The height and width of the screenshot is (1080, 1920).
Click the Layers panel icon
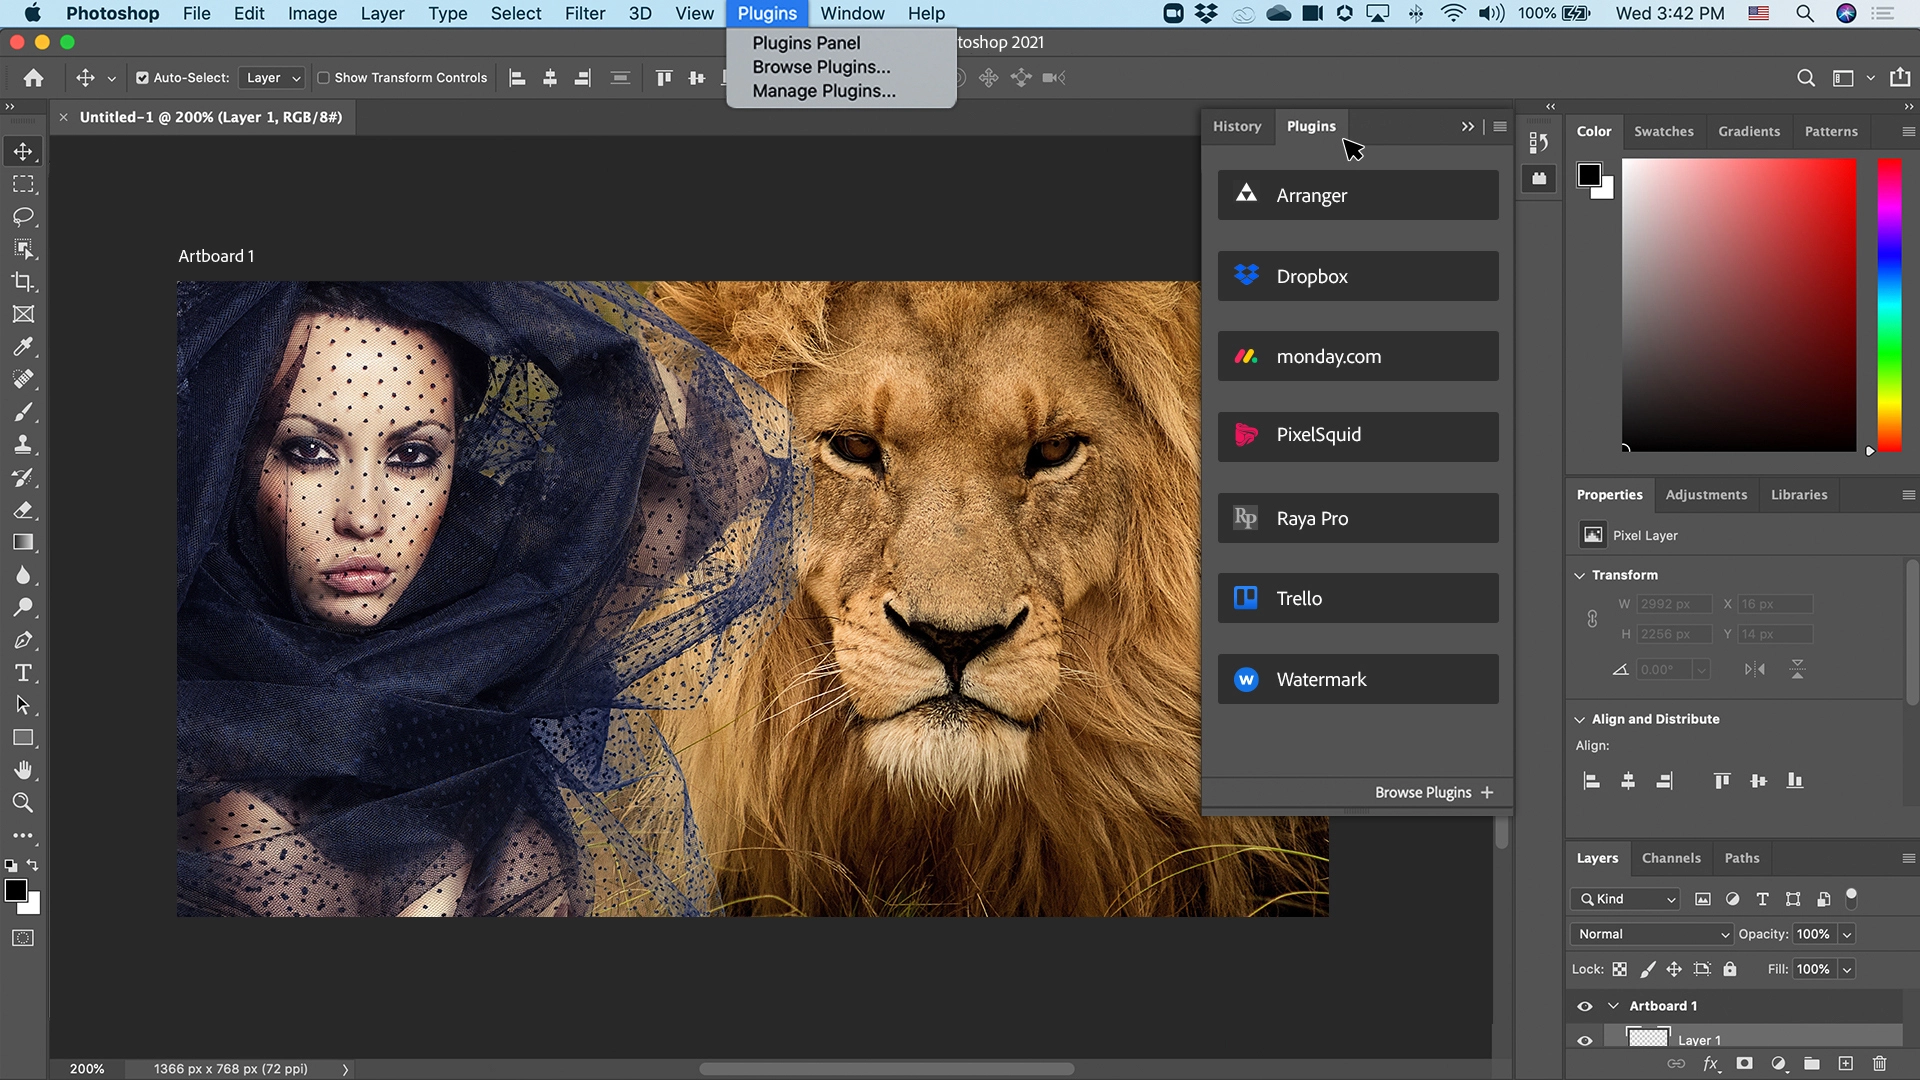click(x=1597, y=857)
